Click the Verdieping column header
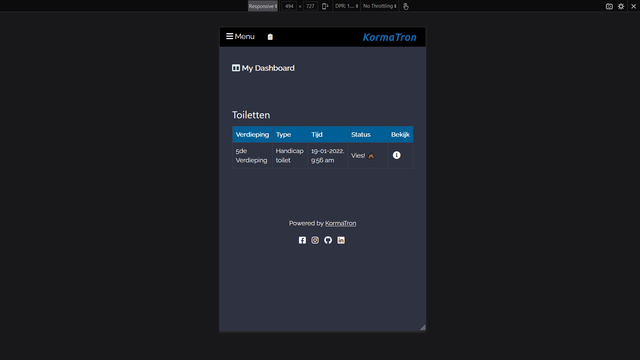This screenshot has height=360, width=640. [x=252, y=134]
